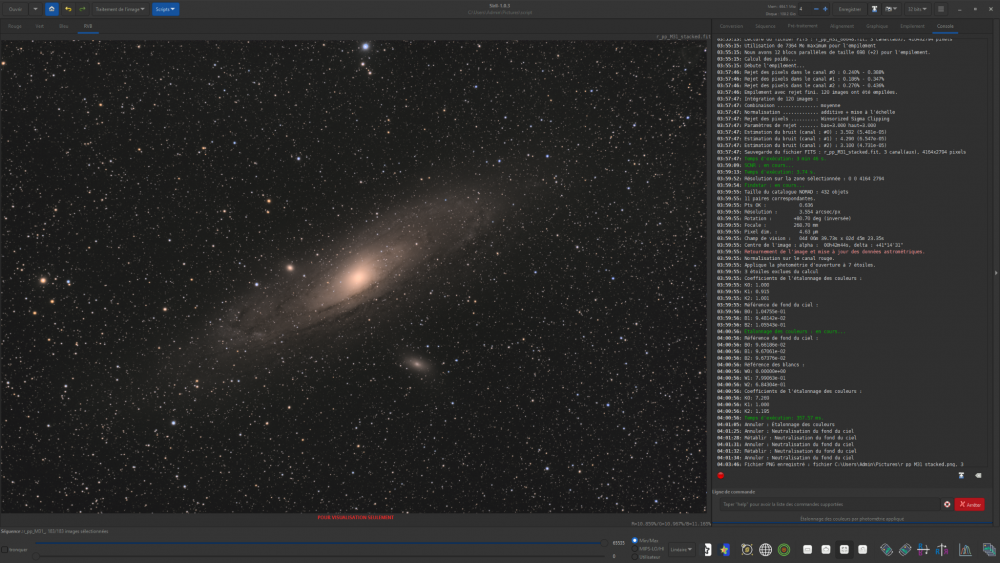
Task: Increase thread count with plus icon
Action: click(x=825, y=9)
